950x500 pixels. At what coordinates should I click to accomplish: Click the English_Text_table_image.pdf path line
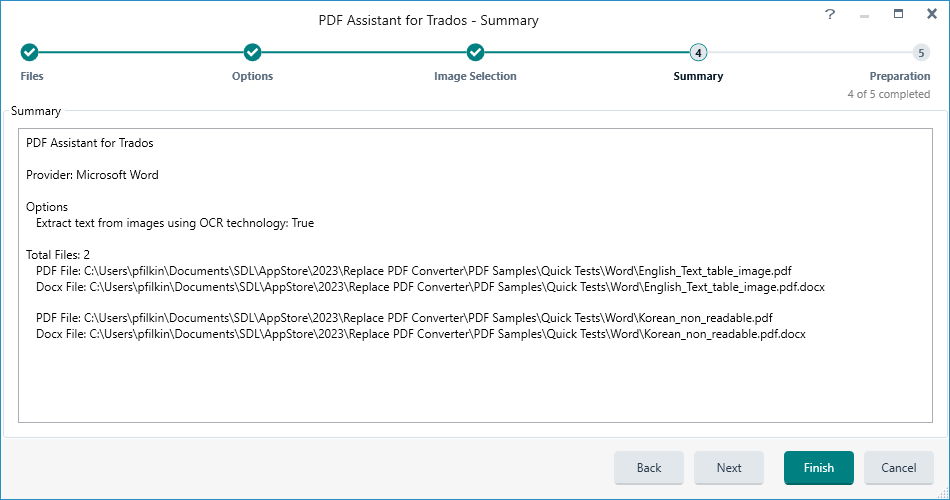[414, 271]
